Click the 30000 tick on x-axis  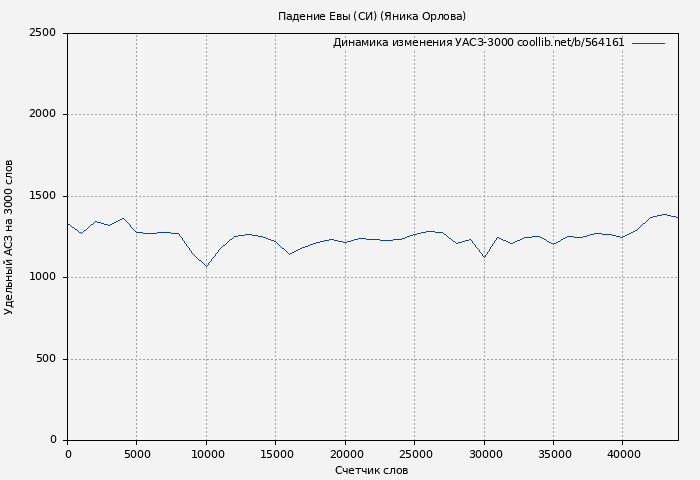tap(484, 454)
